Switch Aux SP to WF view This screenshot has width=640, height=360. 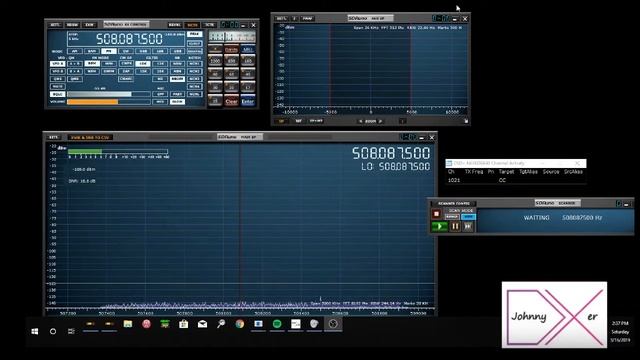pyautogui.click(x=299, y=121)
